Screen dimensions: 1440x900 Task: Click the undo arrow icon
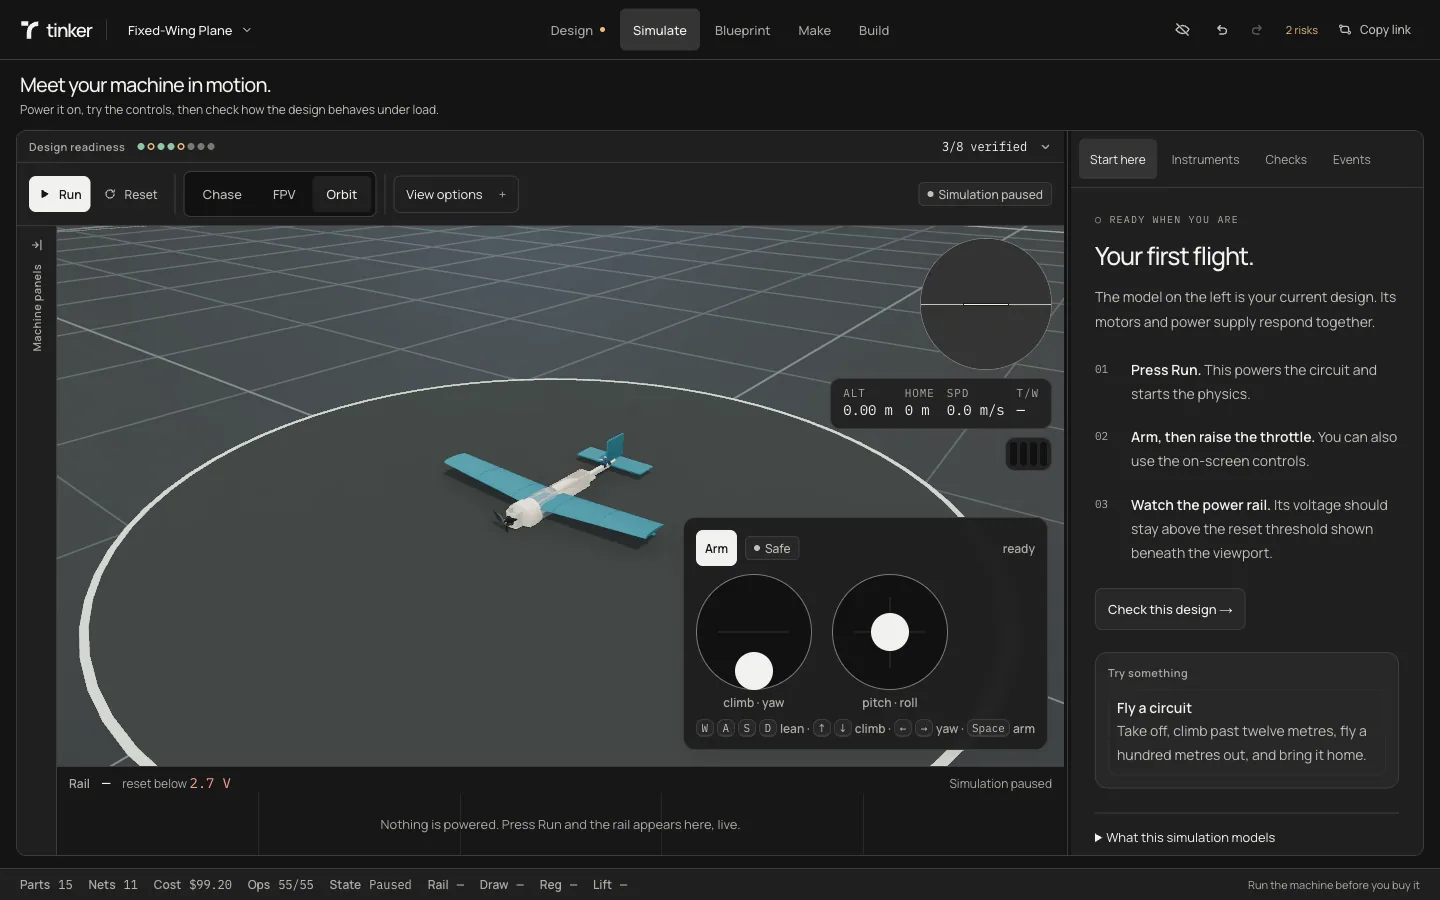[x=1221, y=30]
